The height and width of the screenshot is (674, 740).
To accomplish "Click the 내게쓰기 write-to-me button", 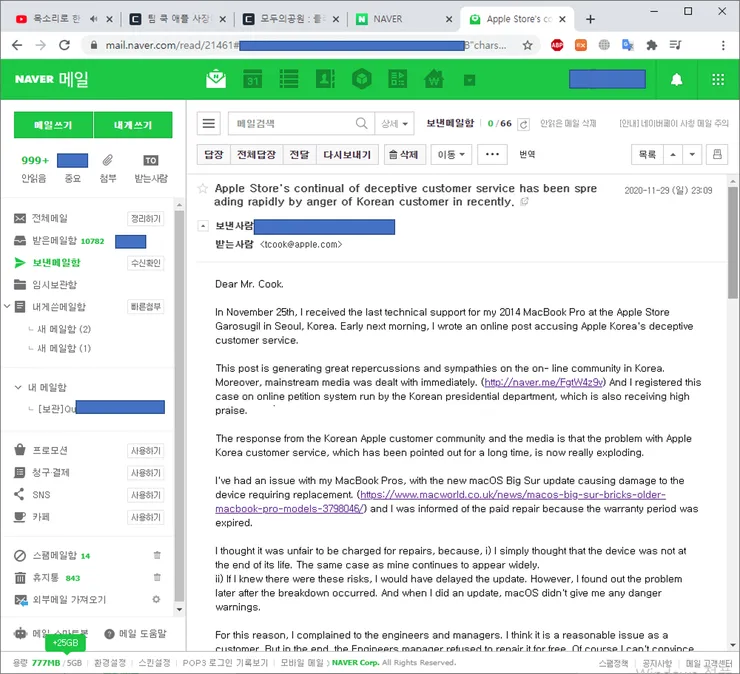I will click(133, 125).
